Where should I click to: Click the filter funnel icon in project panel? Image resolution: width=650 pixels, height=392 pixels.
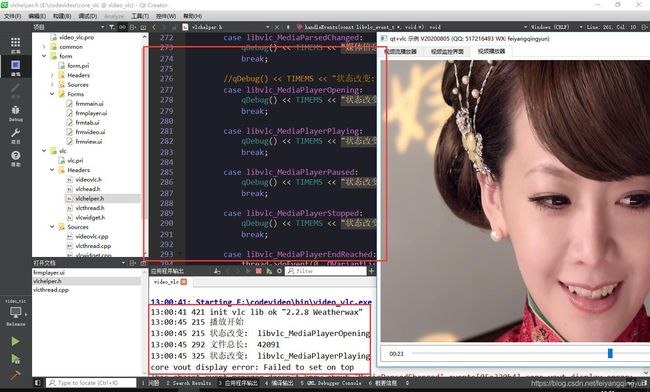pos(112,27)
